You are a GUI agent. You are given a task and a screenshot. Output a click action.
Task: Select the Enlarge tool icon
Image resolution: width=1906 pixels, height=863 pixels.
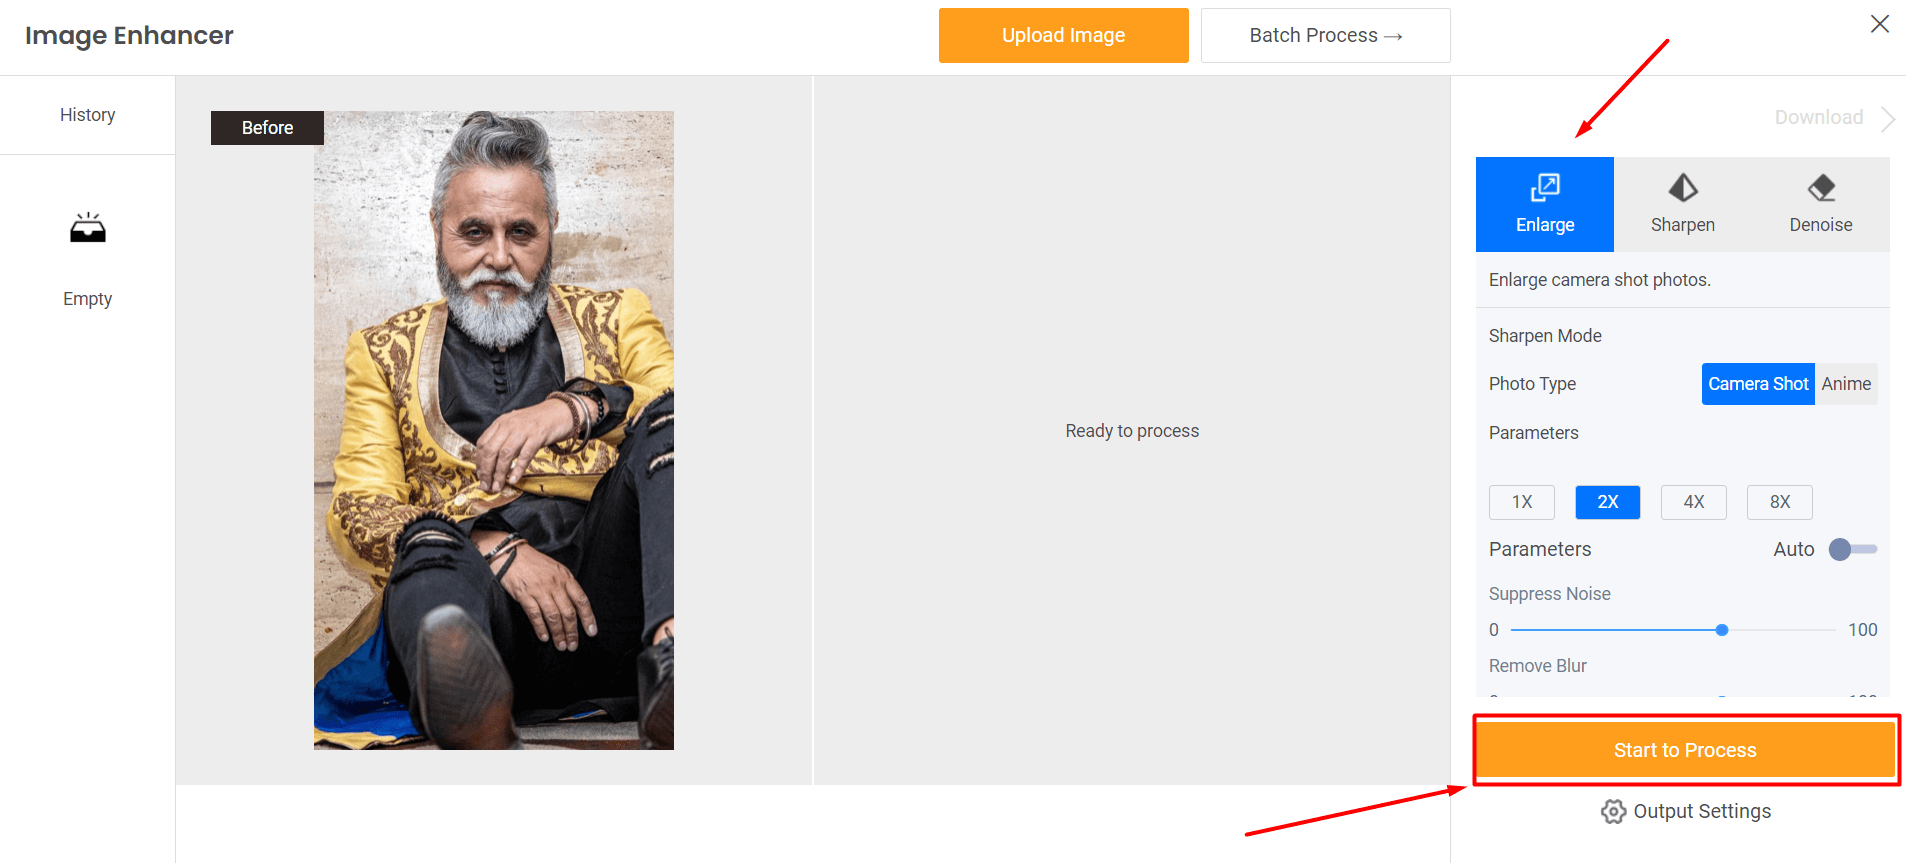pyautogui.click(x=1545, y=187)
